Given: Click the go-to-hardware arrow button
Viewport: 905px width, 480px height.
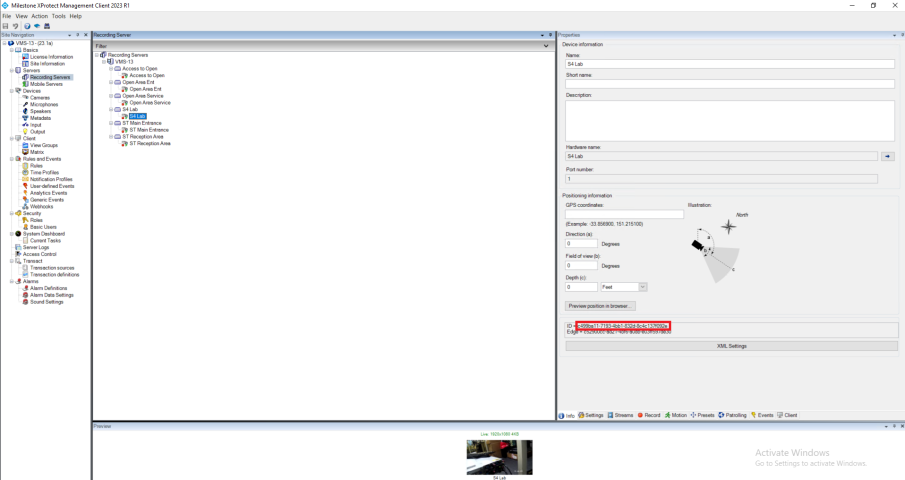Looking at the screenshot, I should coord(887,156).
